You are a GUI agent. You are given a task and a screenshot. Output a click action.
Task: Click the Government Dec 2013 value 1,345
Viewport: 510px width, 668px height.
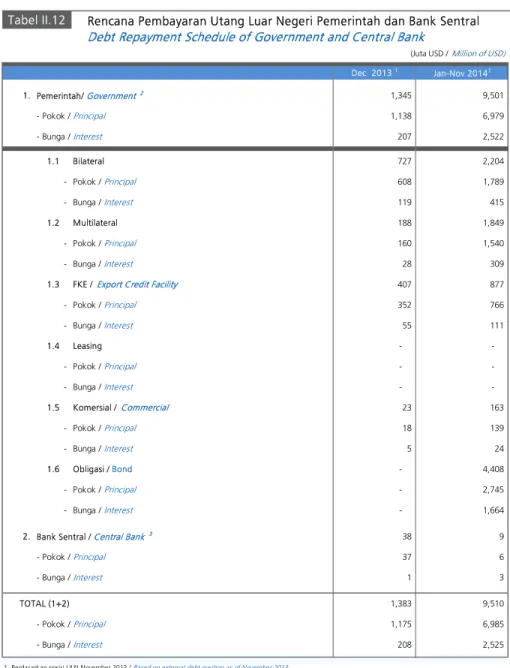point(401,95)
